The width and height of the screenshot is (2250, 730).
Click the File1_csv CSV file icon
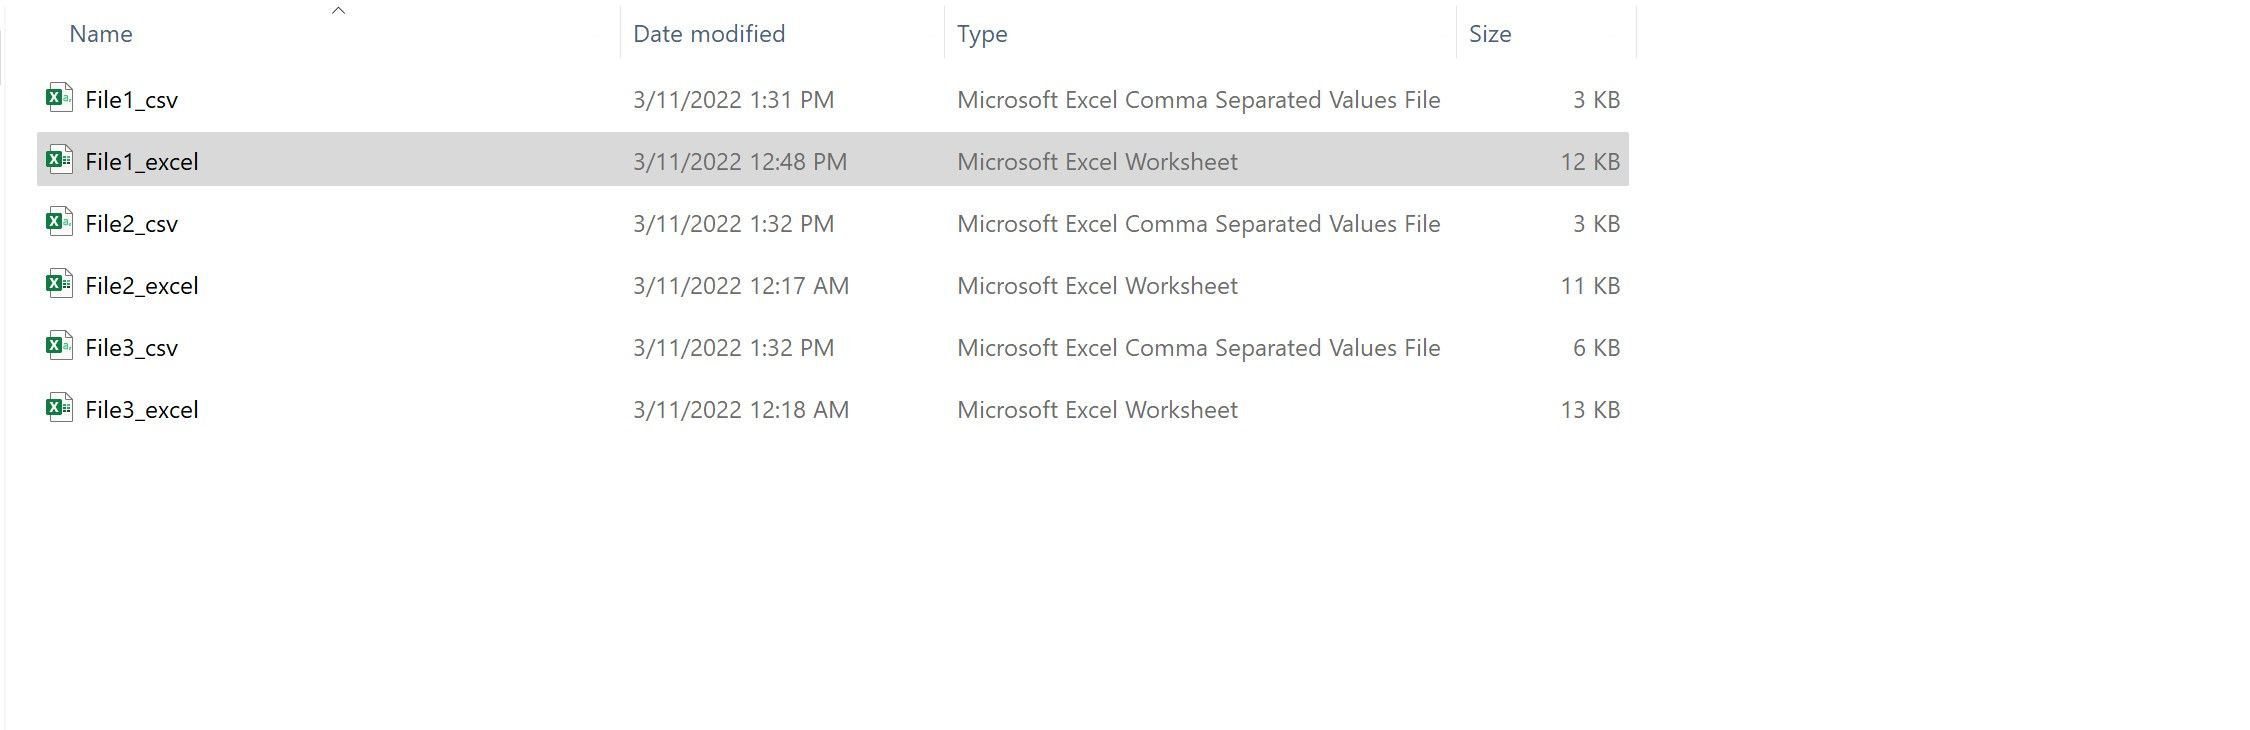point(59,98)
